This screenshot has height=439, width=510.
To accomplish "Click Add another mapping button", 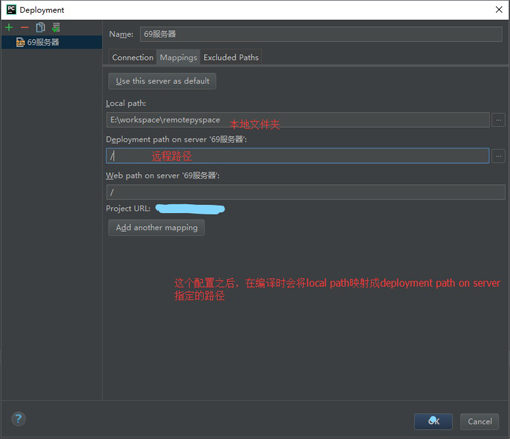I will 156,228.
